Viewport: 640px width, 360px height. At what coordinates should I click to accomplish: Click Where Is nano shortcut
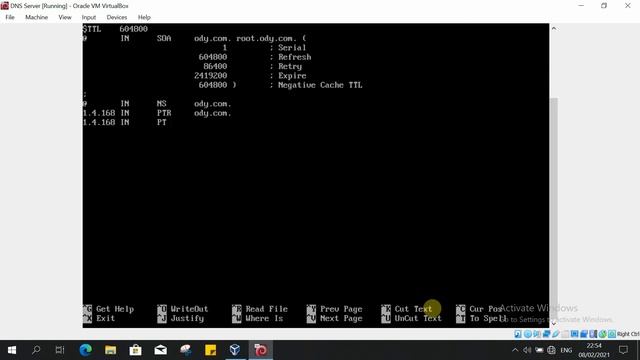tap(264, 318)
